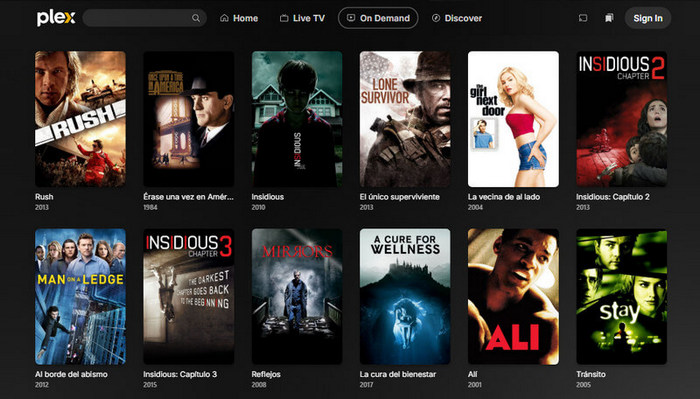700x399 pixels.
Task: Open the Insidious Chapter 2 poster
Action: point(622,119)
